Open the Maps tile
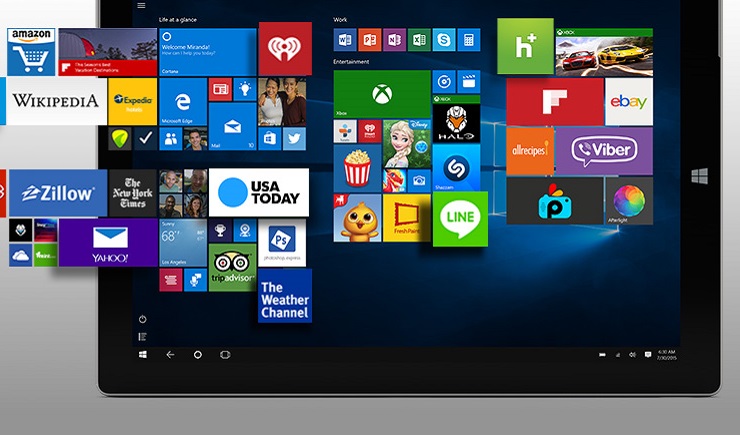Viewport: 740px width, 435px height. (245, 230)
